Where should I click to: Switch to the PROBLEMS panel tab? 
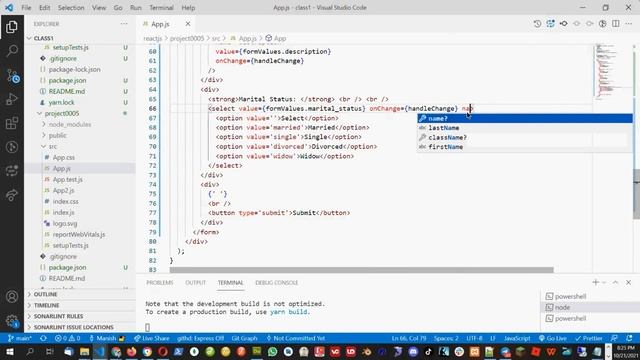pyautogui.click(x=160, y=282)
